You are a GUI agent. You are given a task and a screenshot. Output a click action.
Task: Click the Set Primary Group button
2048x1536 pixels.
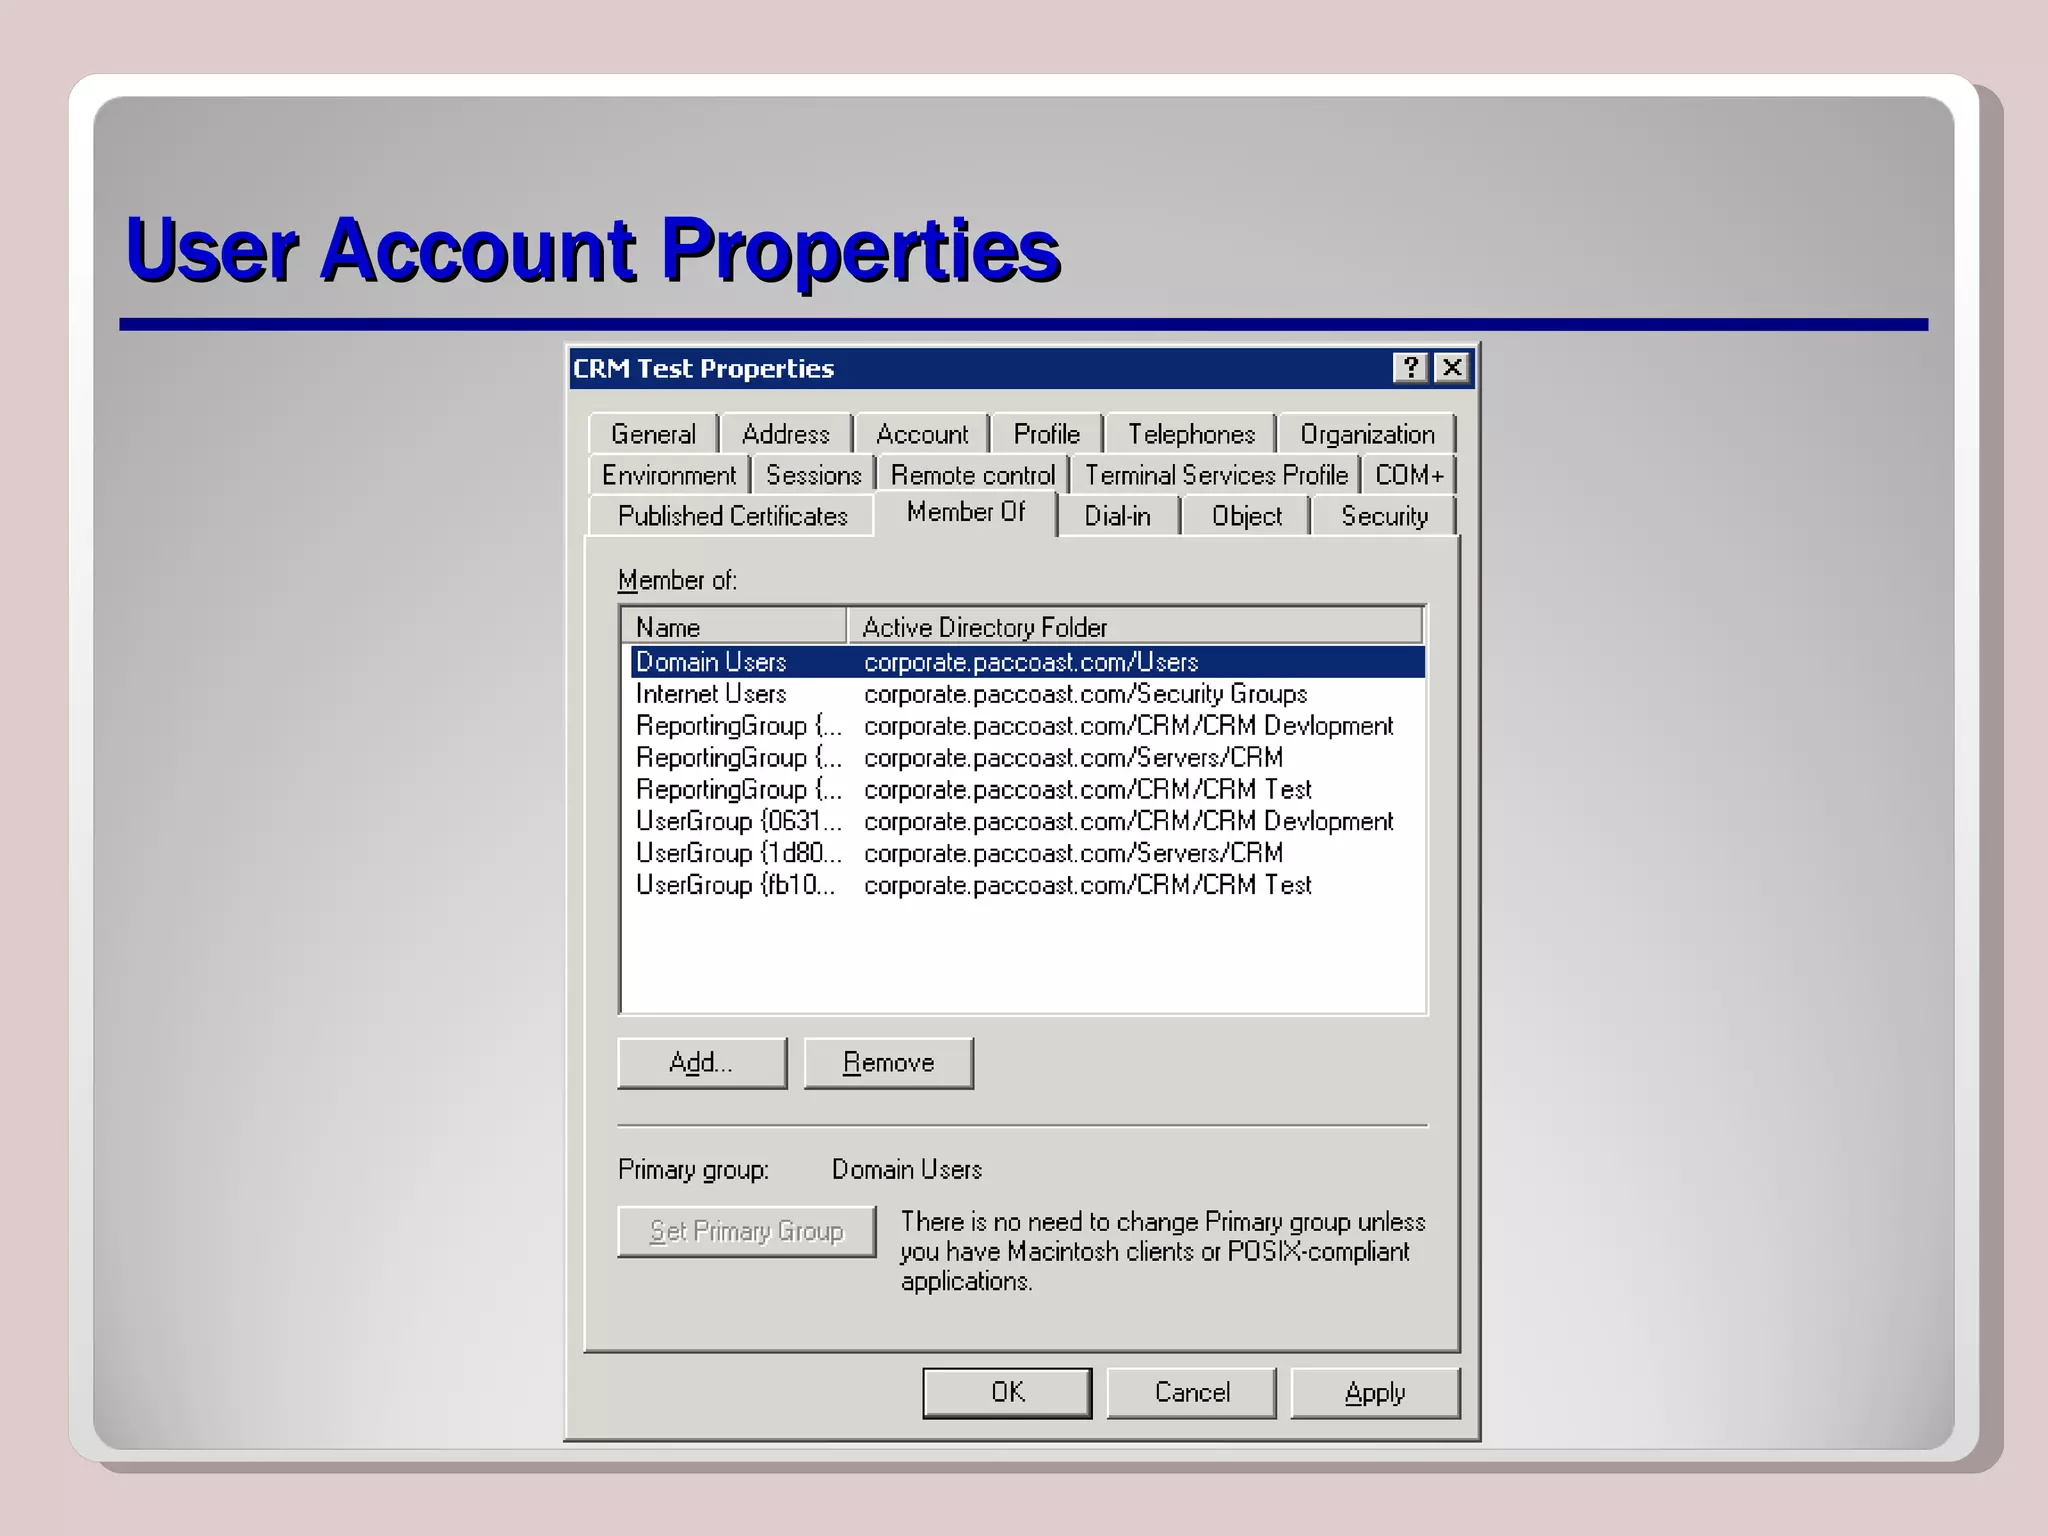pyautogui.click(x=747, y=1231)
